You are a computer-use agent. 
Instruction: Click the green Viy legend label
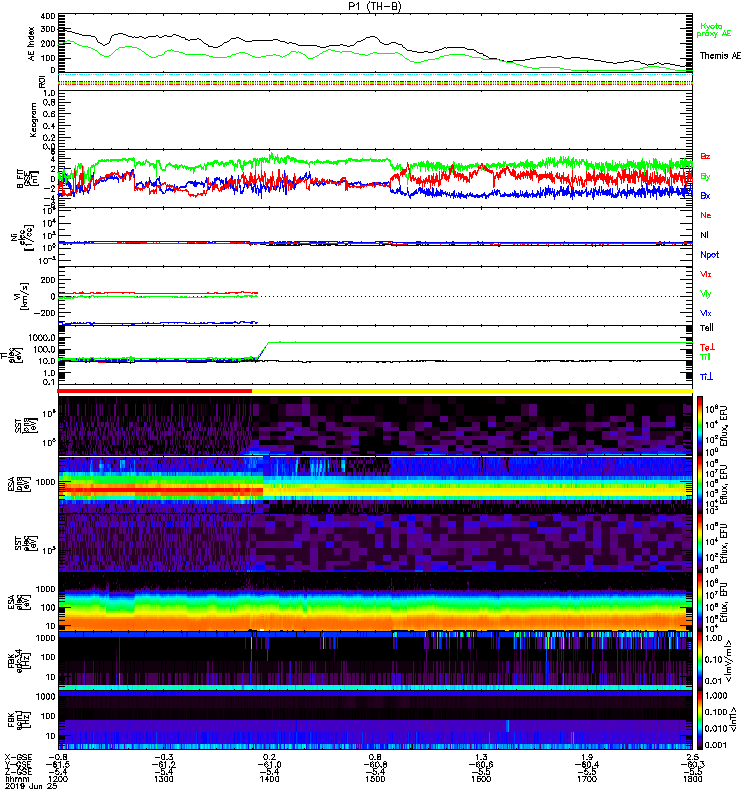706,294
